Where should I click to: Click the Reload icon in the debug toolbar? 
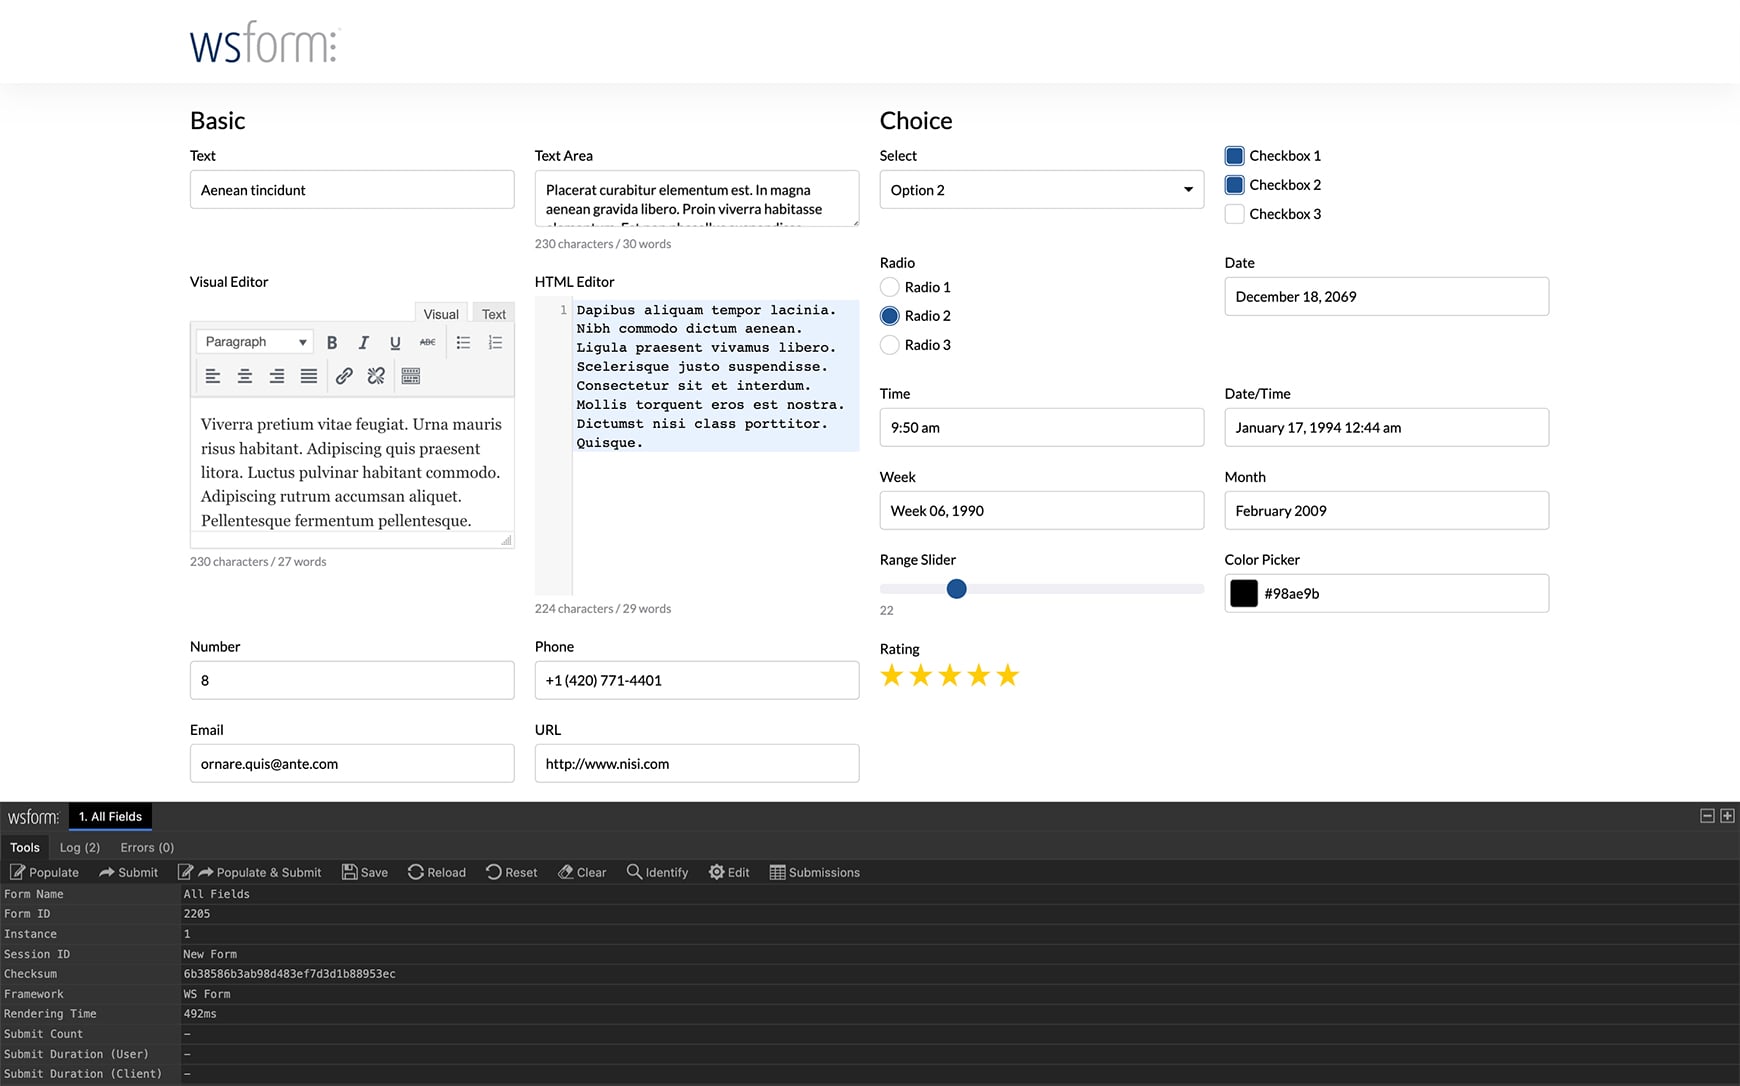pyautogui.click(x=436, y=872)
